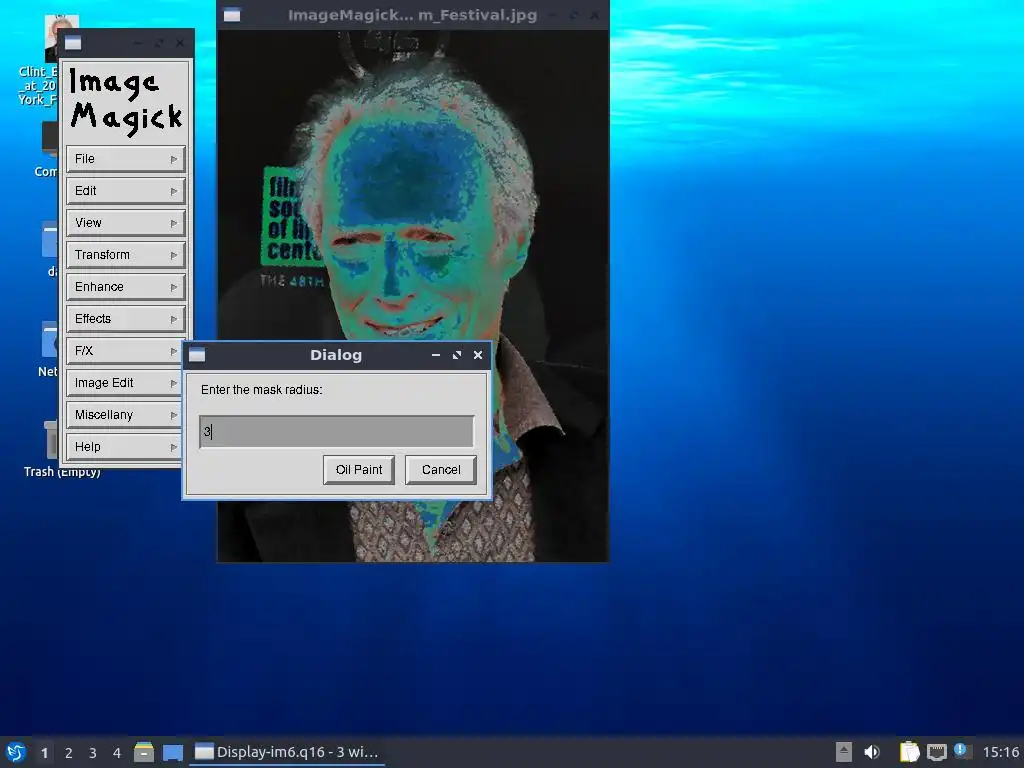The image size is (1024, 768).
Task: Switch to workspace 2
Action: [x=69, y=753]
